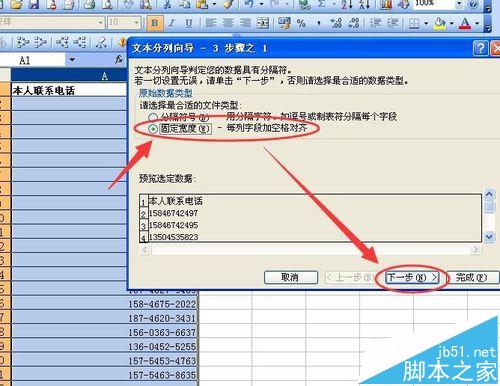Click the Name Box showing A1
The image size is (500, 386).
point(32,60)
